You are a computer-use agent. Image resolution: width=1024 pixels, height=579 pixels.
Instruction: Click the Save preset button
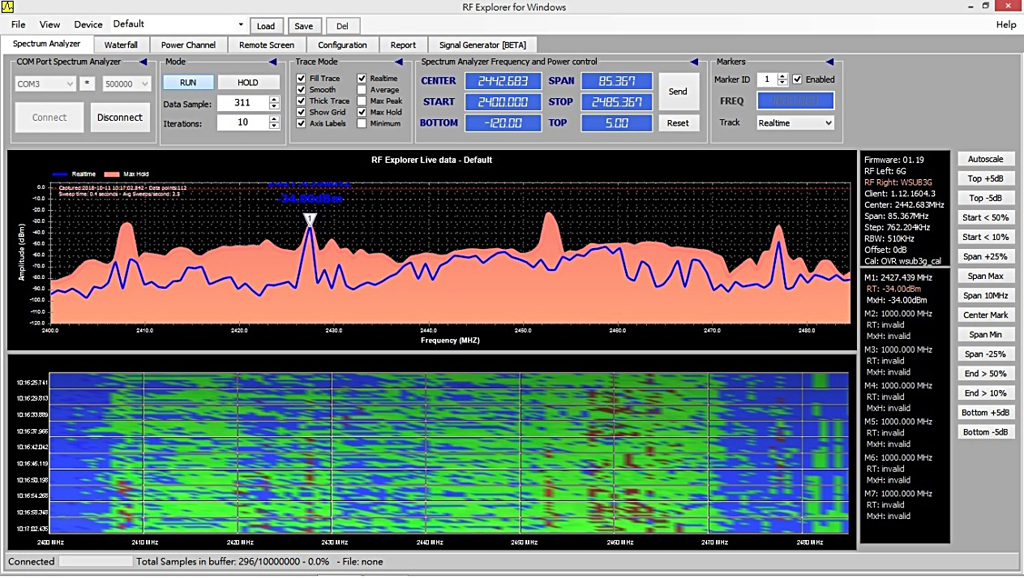point(304,26)
